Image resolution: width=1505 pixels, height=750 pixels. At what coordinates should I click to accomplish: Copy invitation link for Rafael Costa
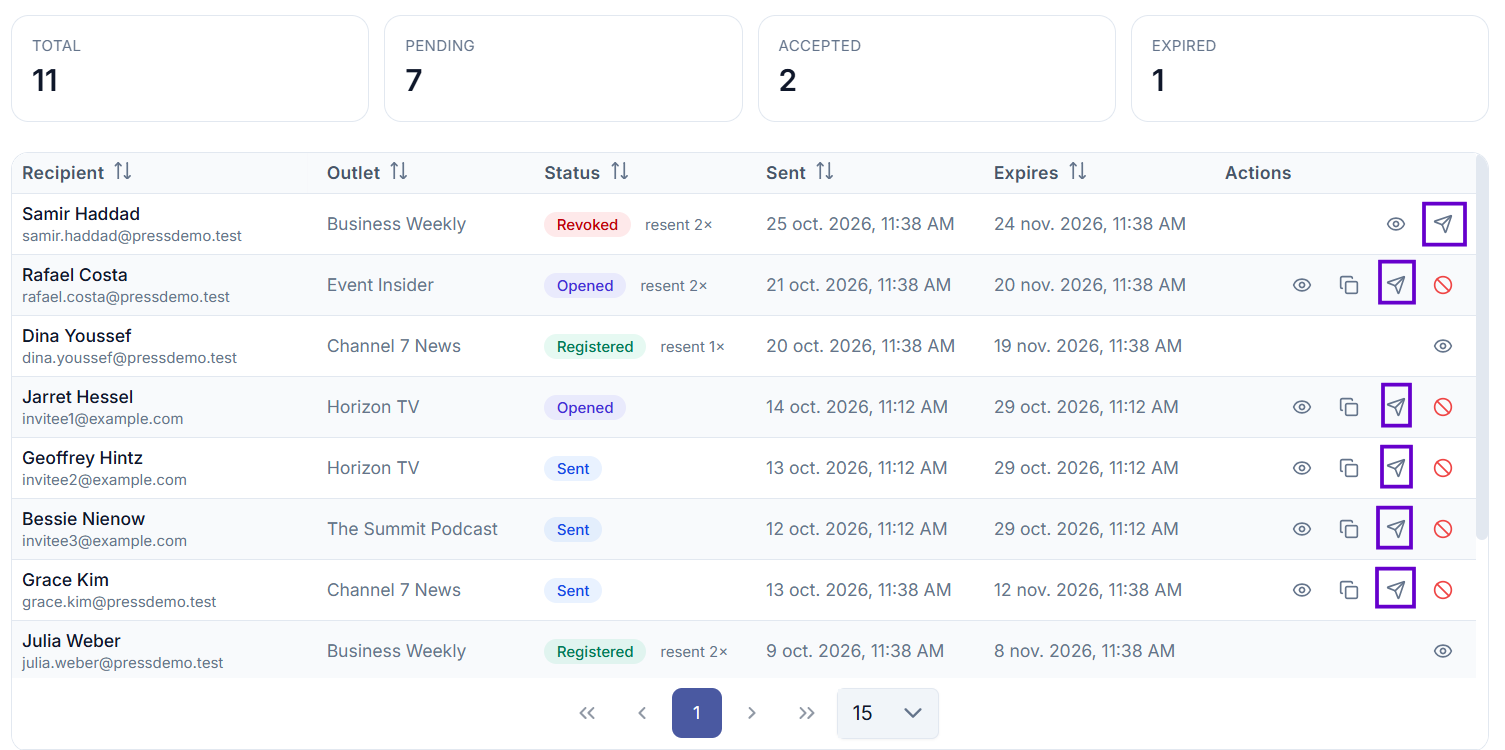(x=1349, y=285)
